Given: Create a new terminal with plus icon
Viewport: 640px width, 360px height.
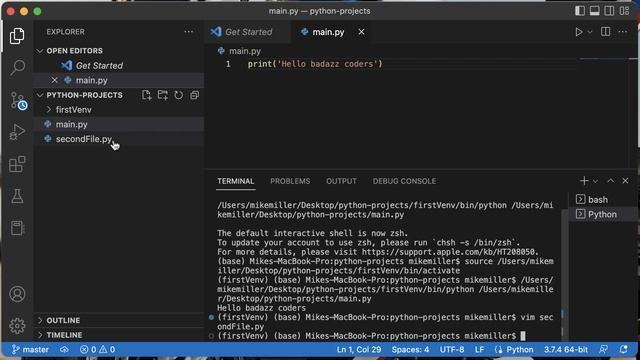Looking at the screenshot, I should coord(584,180).
